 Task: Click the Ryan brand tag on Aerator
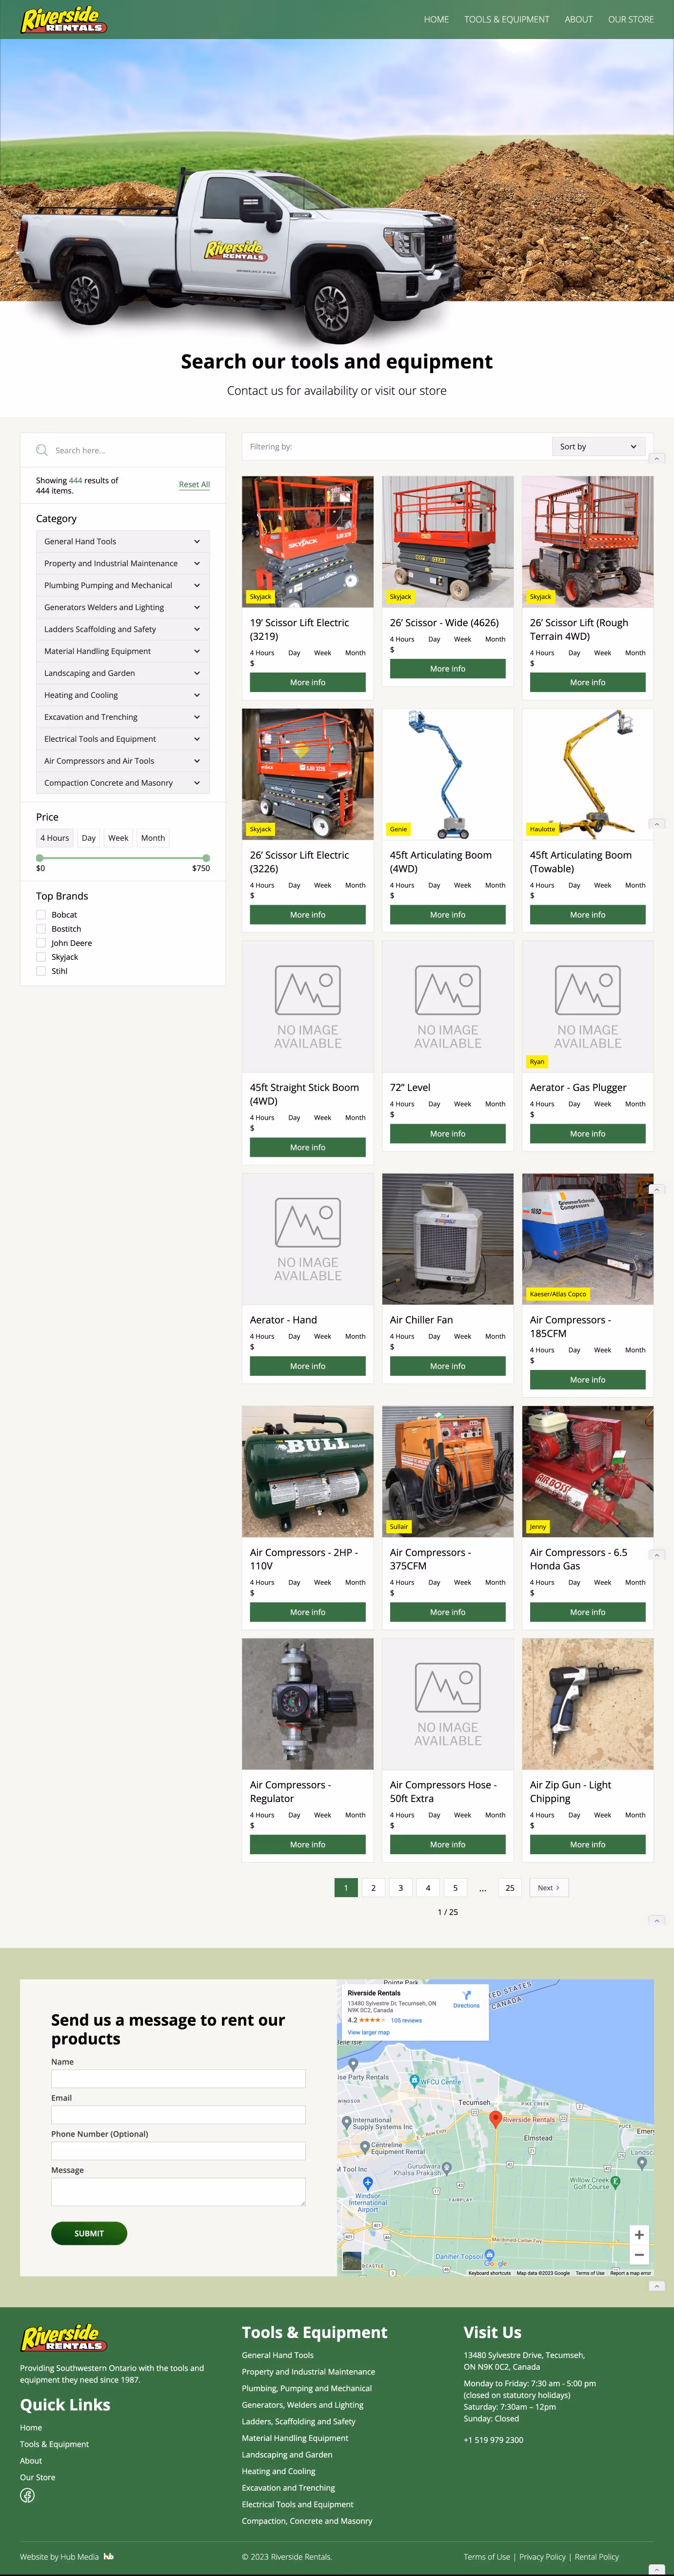tap(537, 1061)
